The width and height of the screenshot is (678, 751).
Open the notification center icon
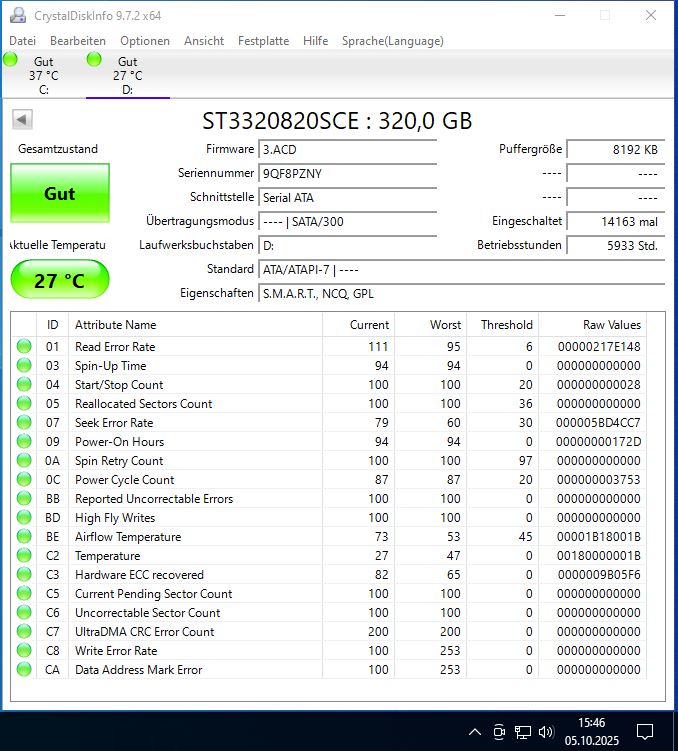[645, 732]
